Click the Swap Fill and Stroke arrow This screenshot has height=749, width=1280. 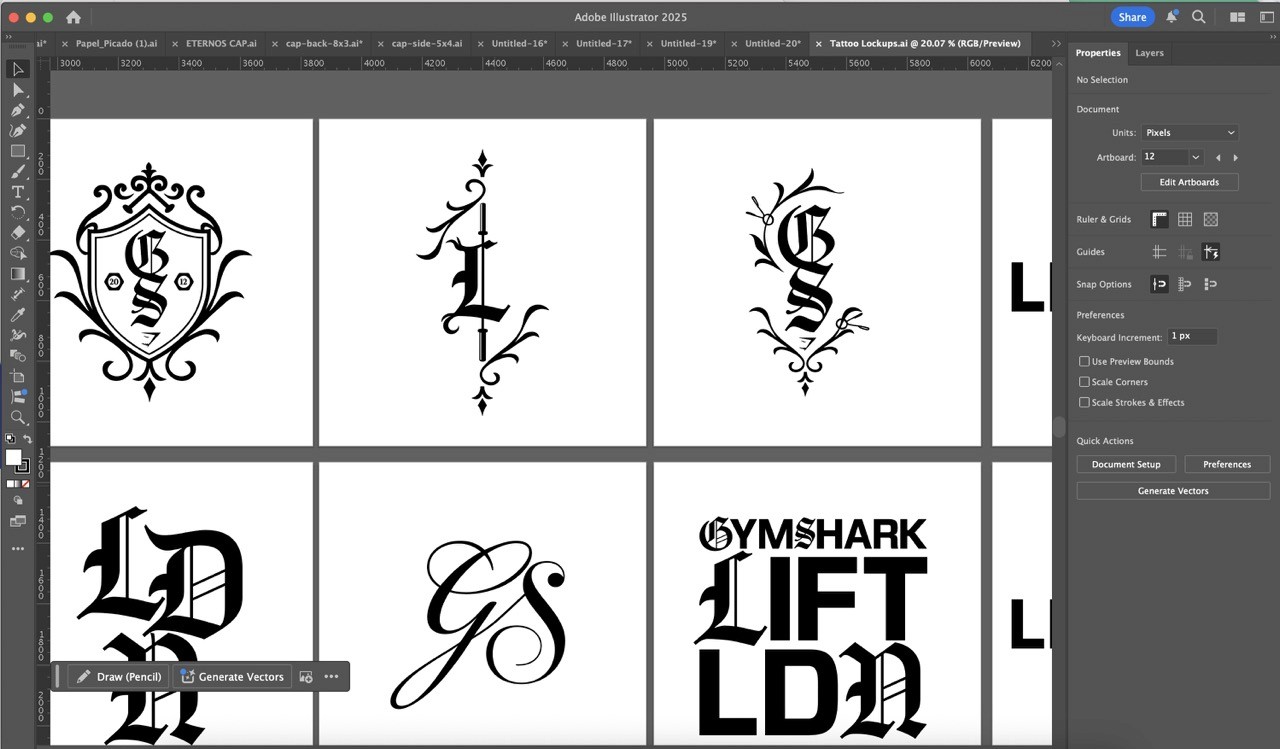[x=27, y=439]
